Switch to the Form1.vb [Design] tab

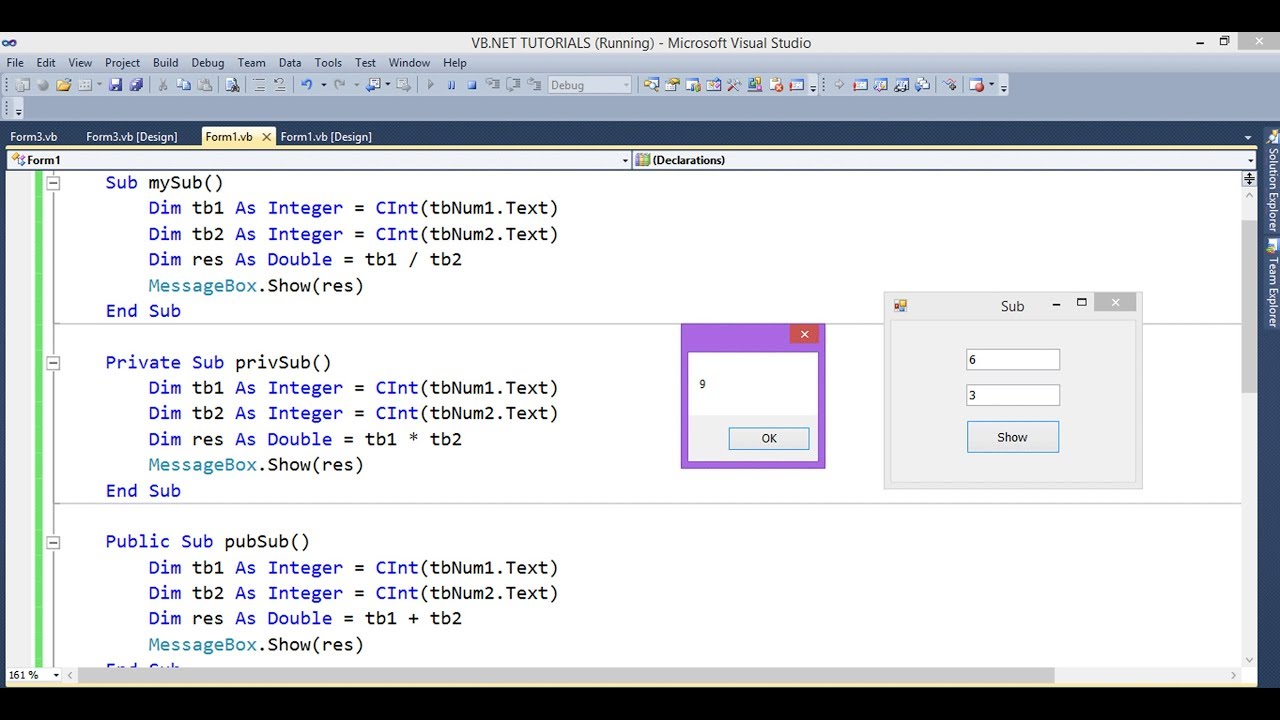(x=326, y=137)
